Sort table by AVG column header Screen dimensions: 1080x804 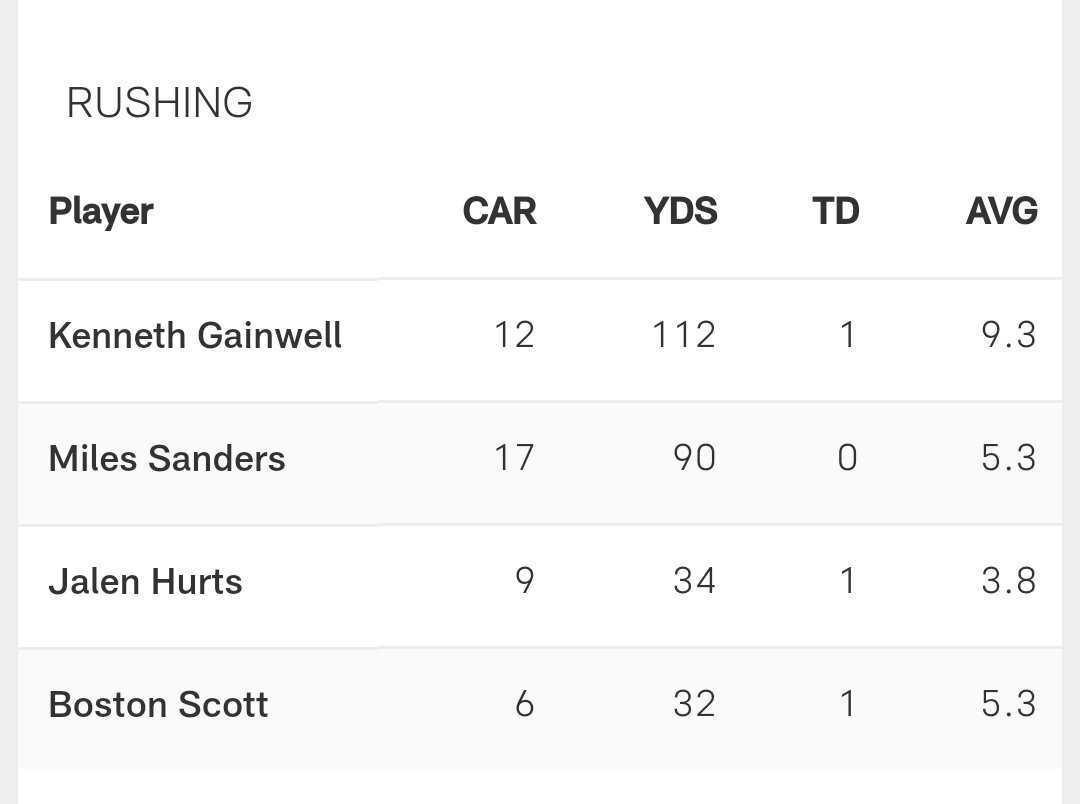click(x=1001, y=211)
